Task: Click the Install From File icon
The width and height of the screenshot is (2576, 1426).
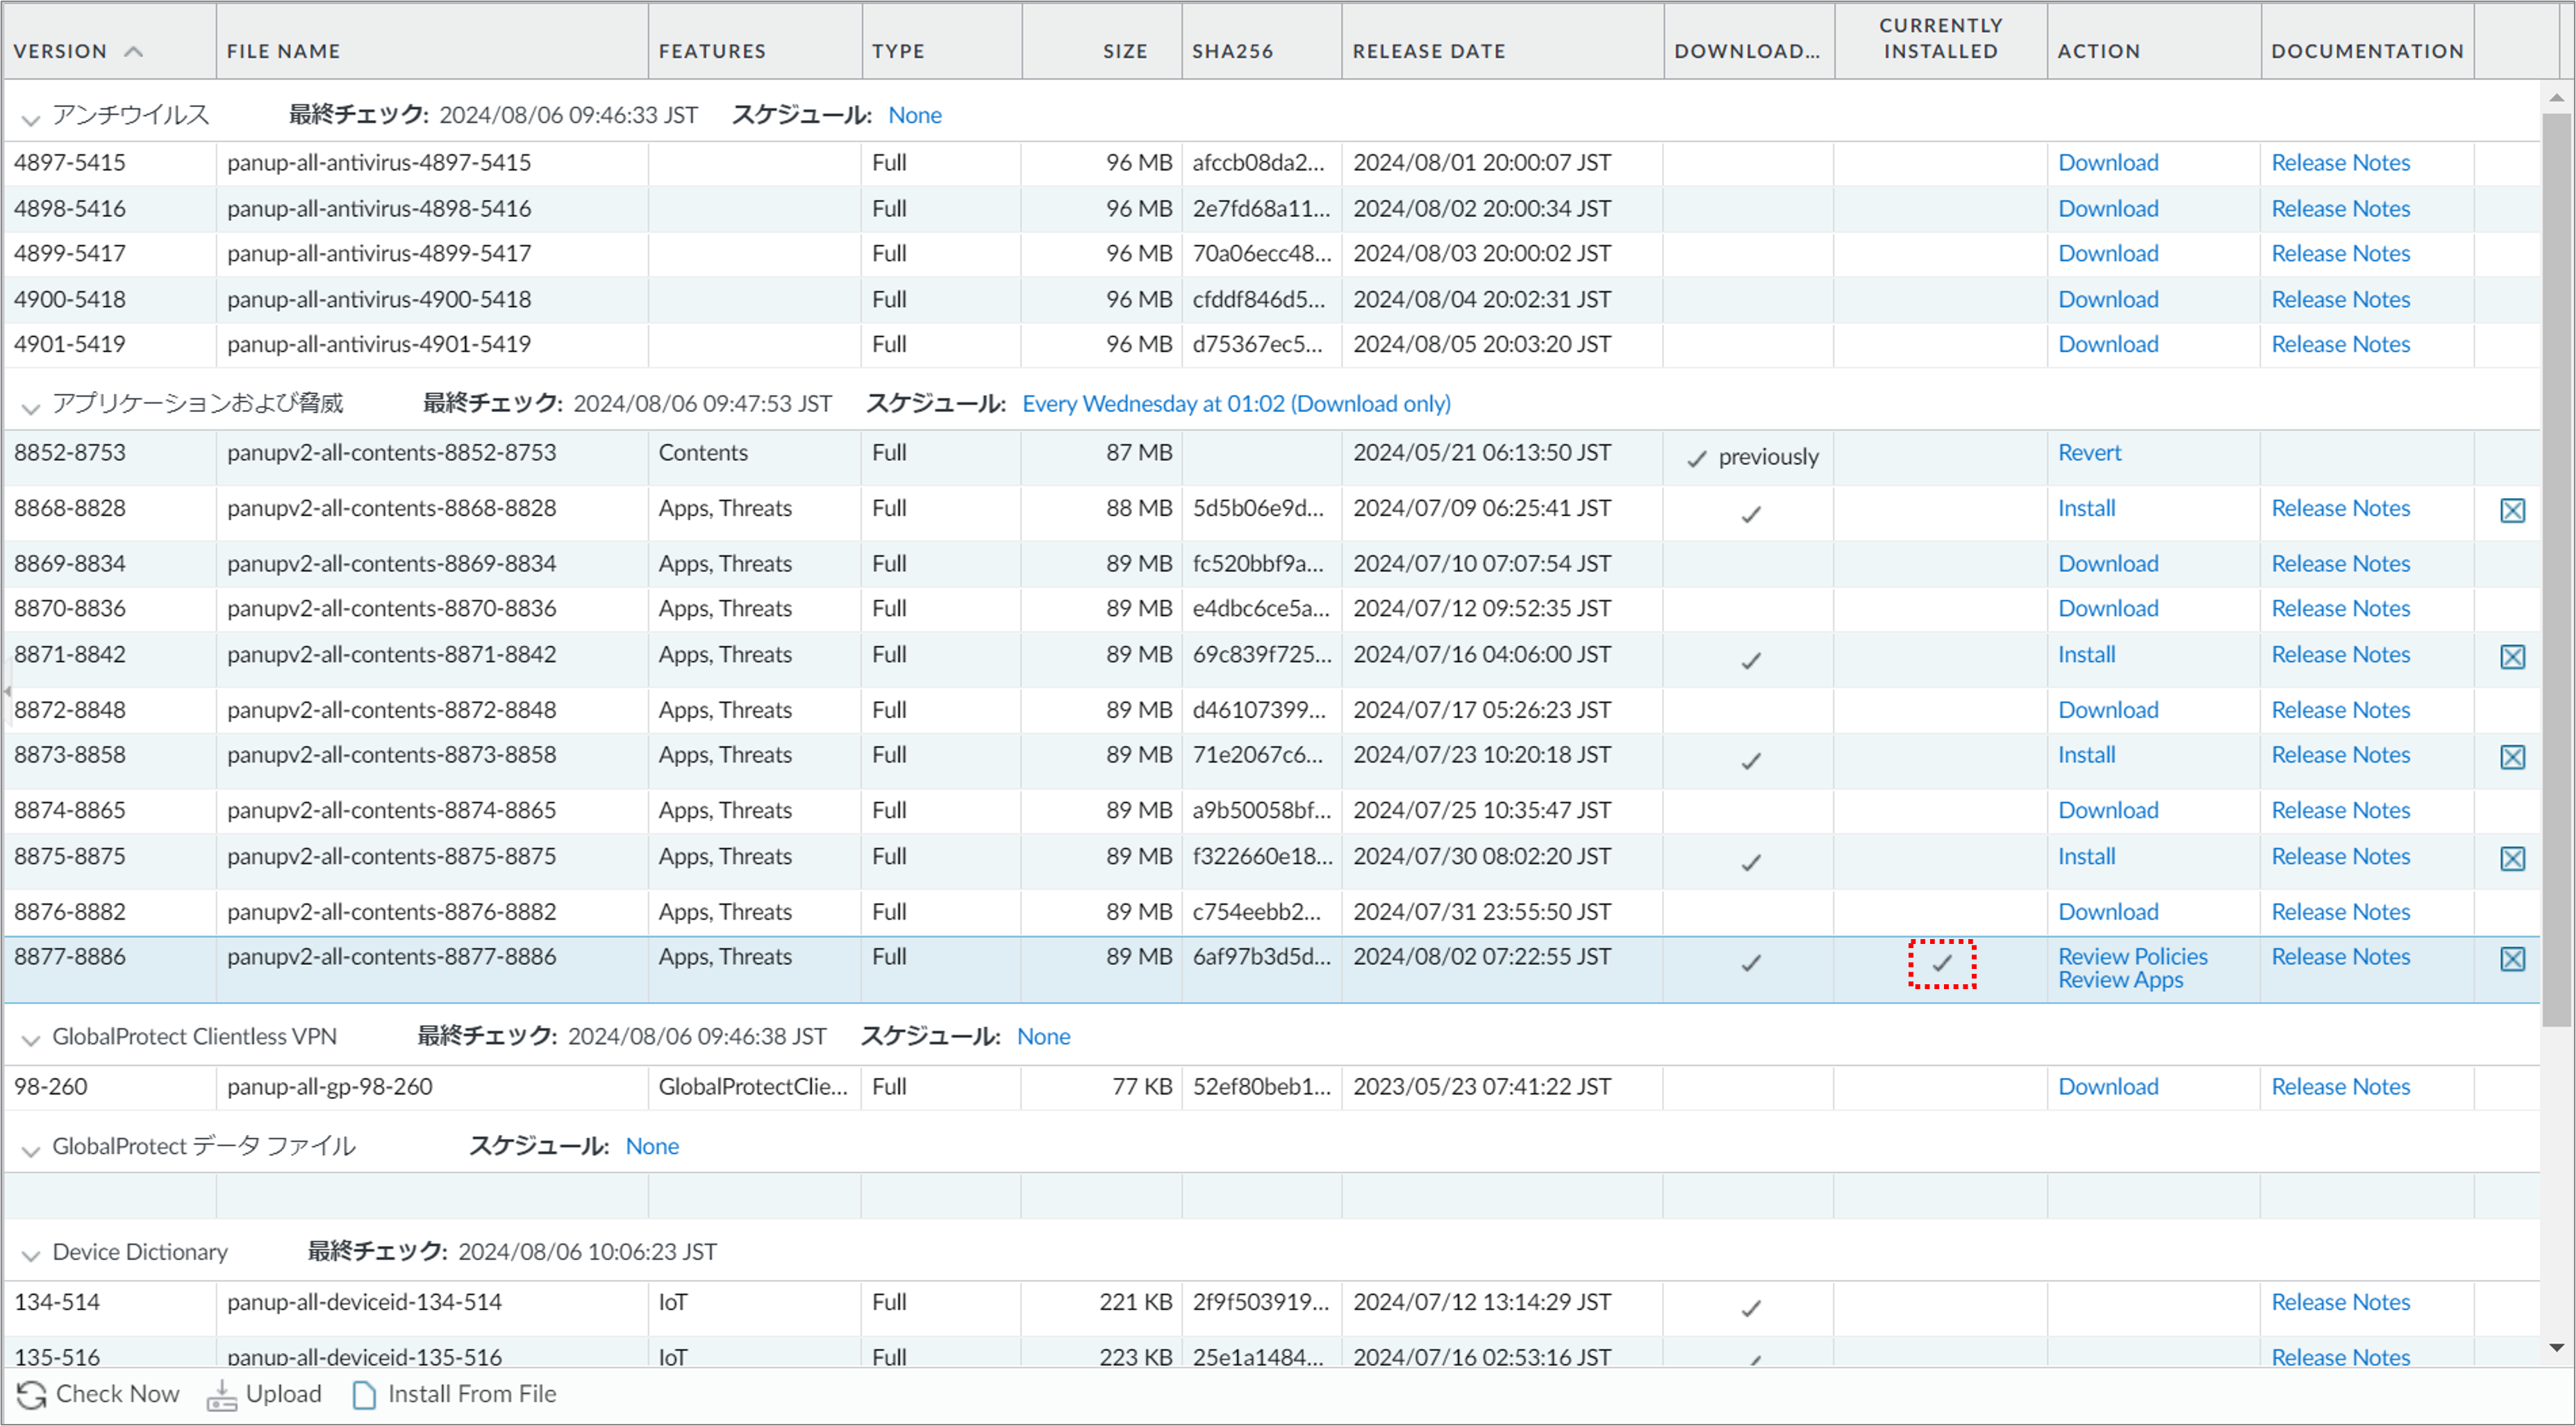Action: point(364,1394)
